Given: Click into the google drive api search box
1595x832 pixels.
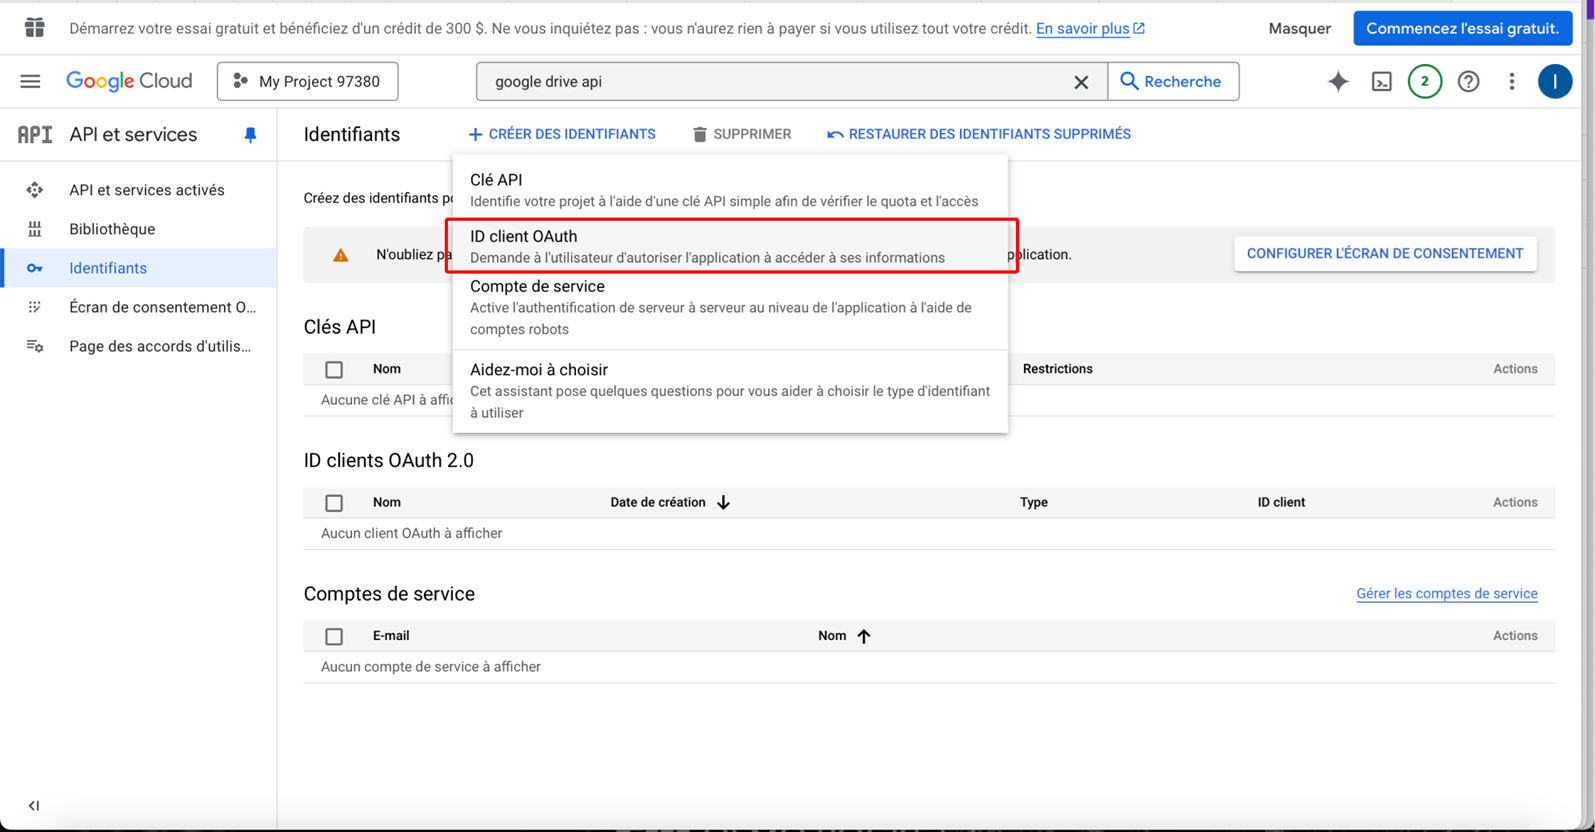Looking at the screenshot, I should click(x=770, y=82).
